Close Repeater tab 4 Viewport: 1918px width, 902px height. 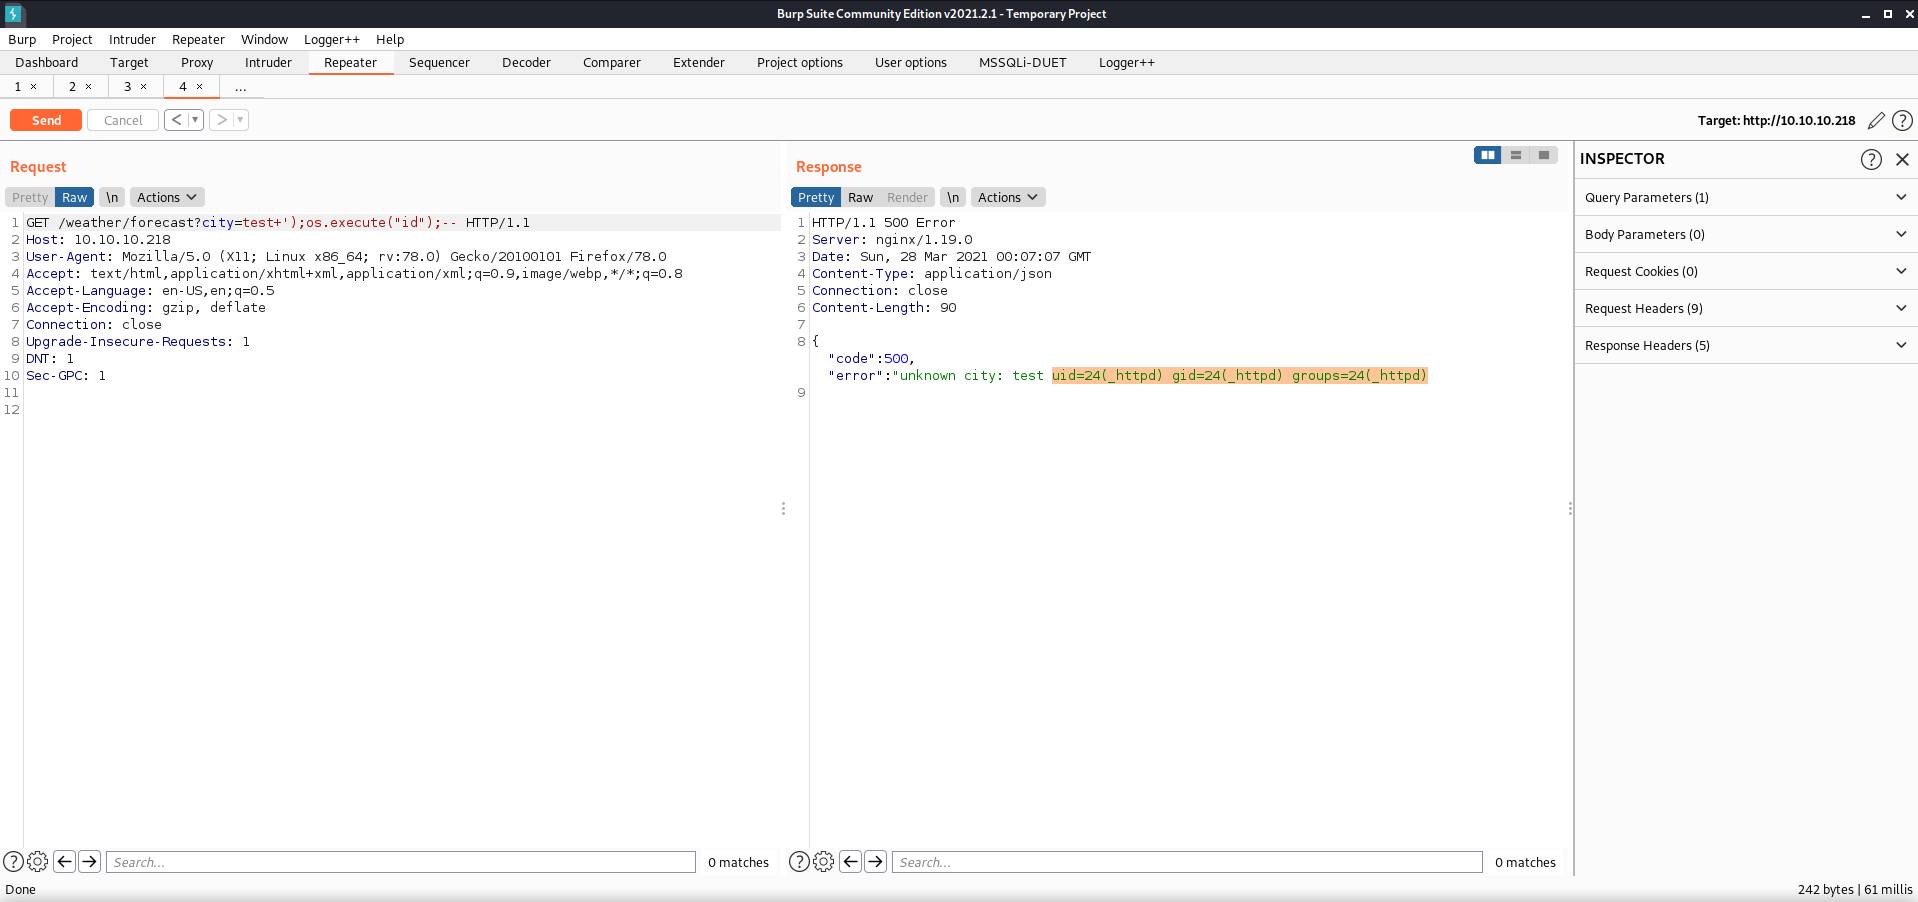(200, 87)
